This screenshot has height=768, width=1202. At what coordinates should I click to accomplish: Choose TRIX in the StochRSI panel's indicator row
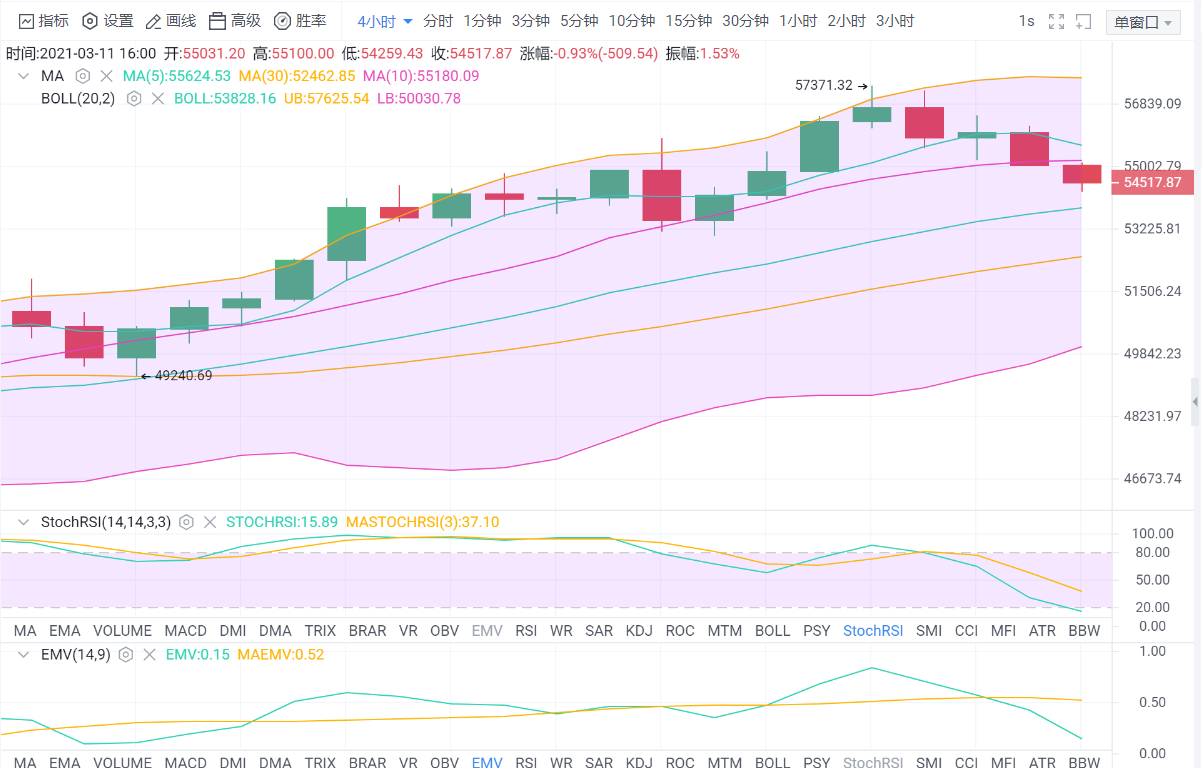click(x=320, y=631)
